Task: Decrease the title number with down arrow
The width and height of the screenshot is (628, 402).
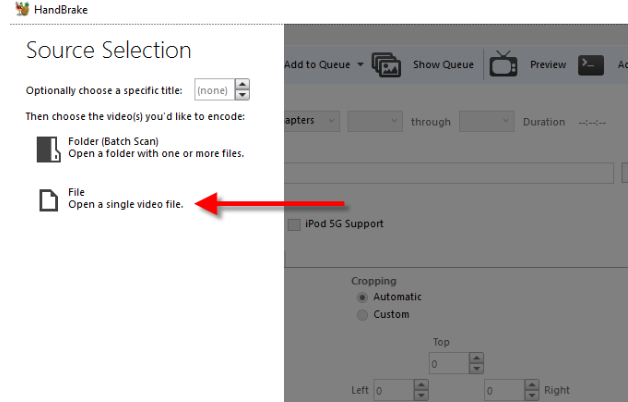Action: 242,95
